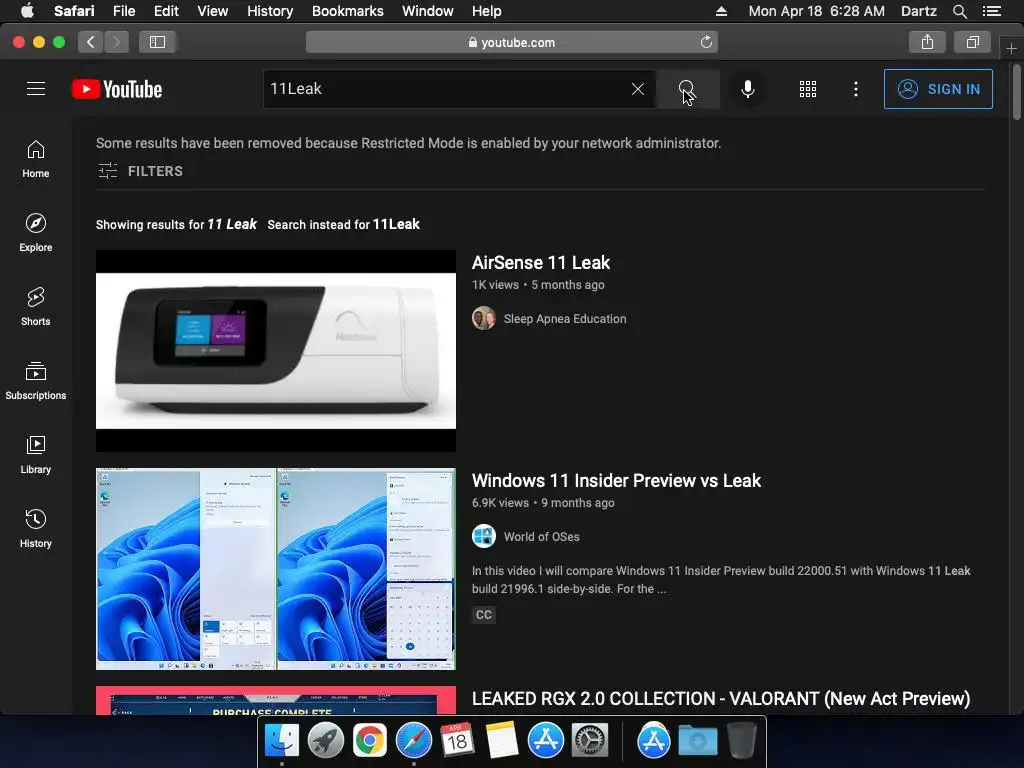Viewport: 1024px width, 768px height.
Task: Click the CC badge on Windows video
Action: (484, 615)
